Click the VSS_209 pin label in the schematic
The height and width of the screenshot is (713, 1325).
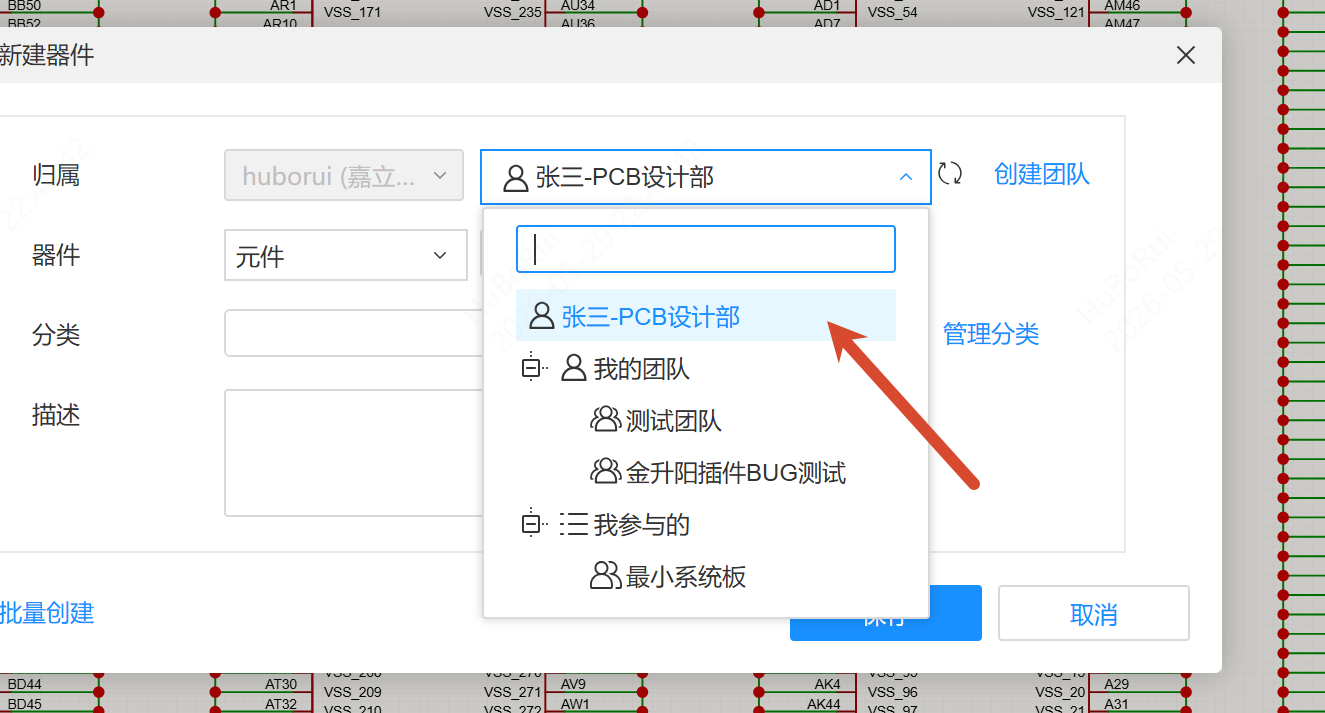352,692
